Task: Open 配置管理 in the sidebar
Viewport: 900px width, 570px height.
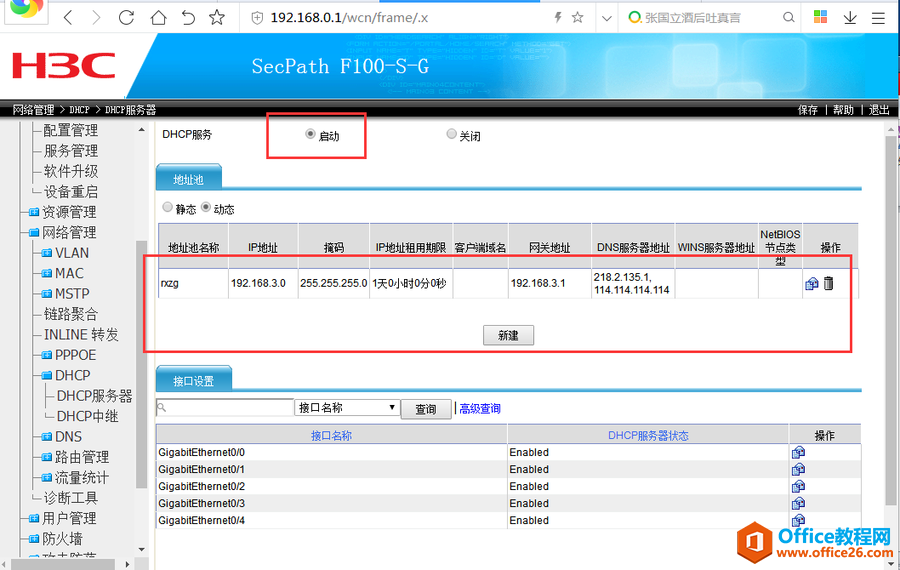Action: [71, 130]
